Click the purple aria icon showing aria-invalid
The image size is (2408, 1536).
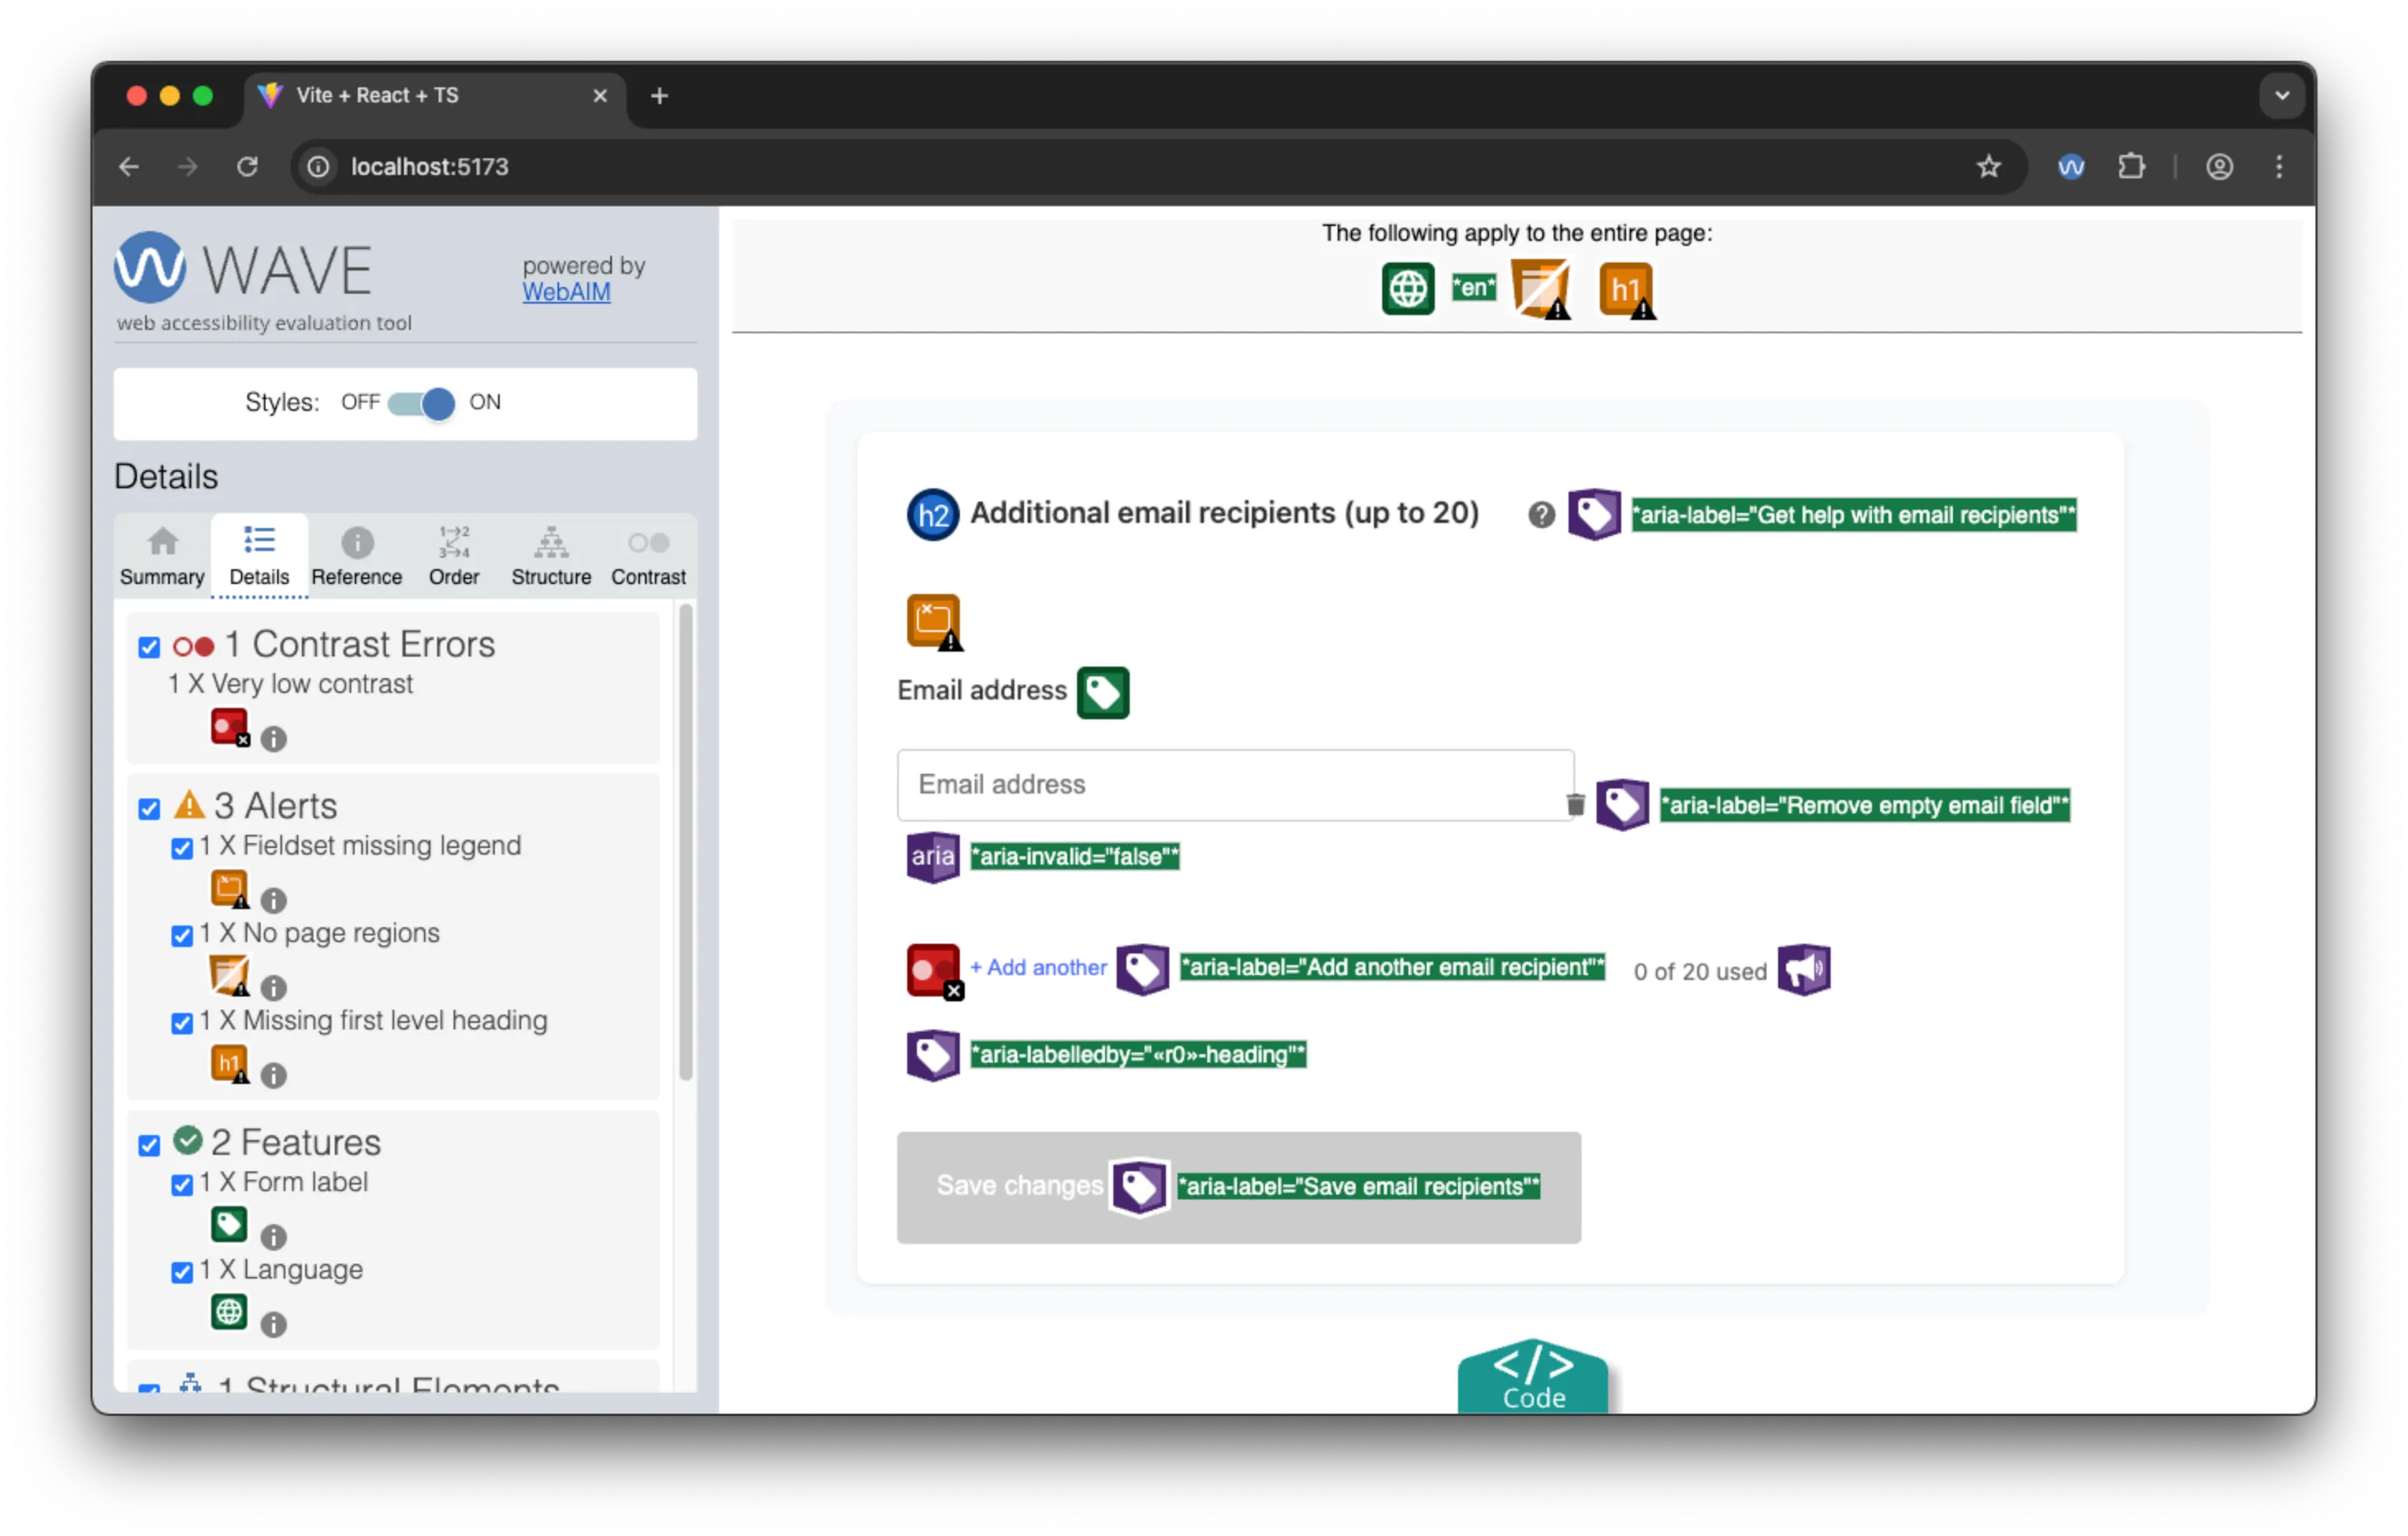click(931, 857)
